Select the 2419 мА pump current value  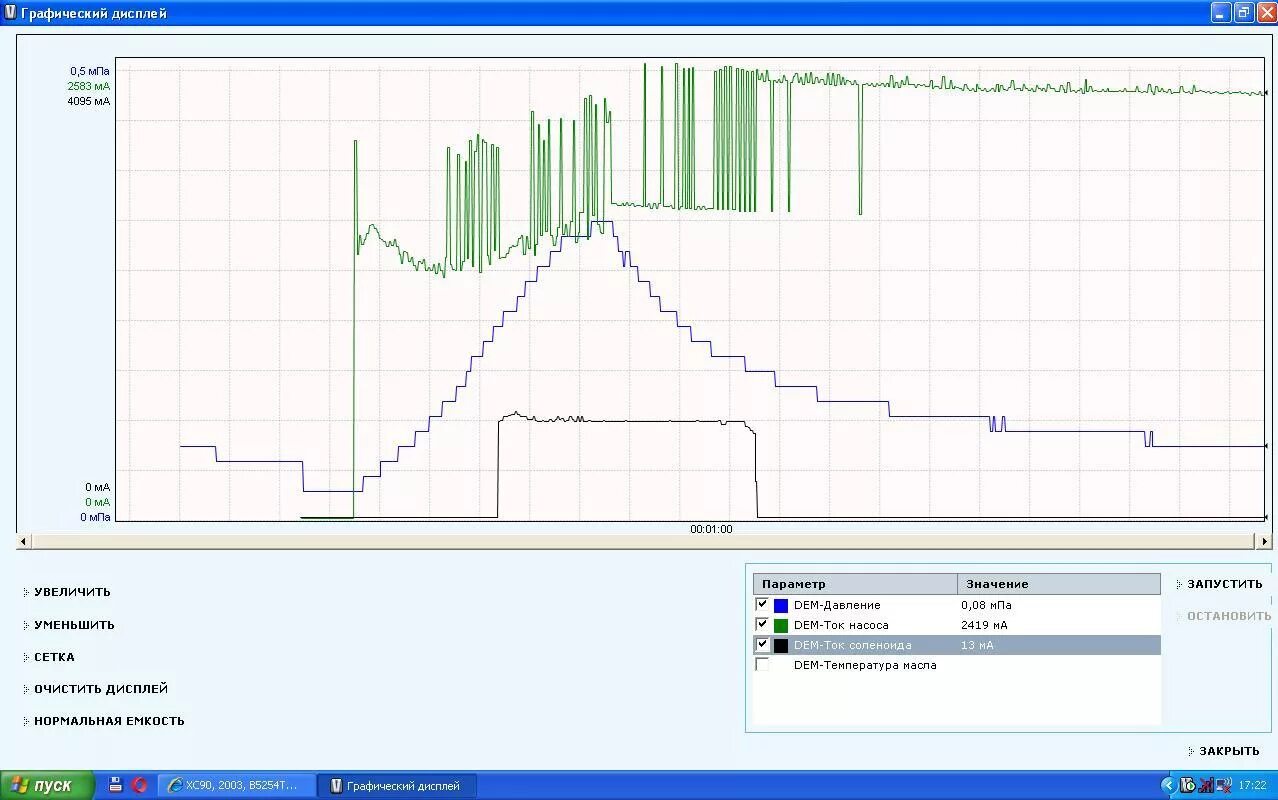tap(984, 625)
